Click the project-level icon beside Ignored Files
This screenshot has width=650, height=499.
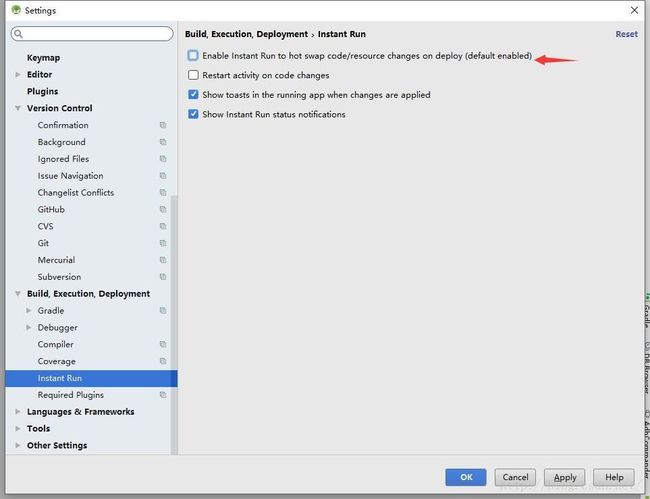coord(163,159)
